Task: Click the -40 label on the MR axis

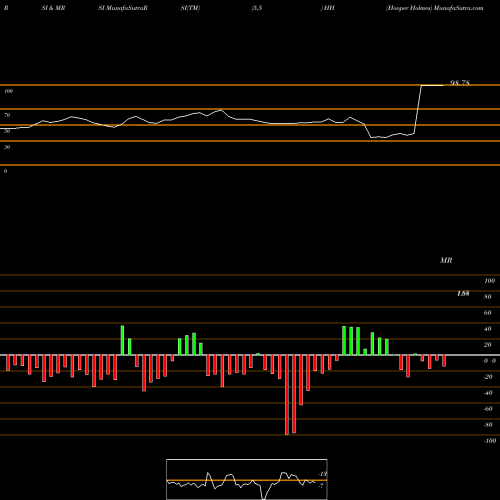Action: tap(488, 393)
